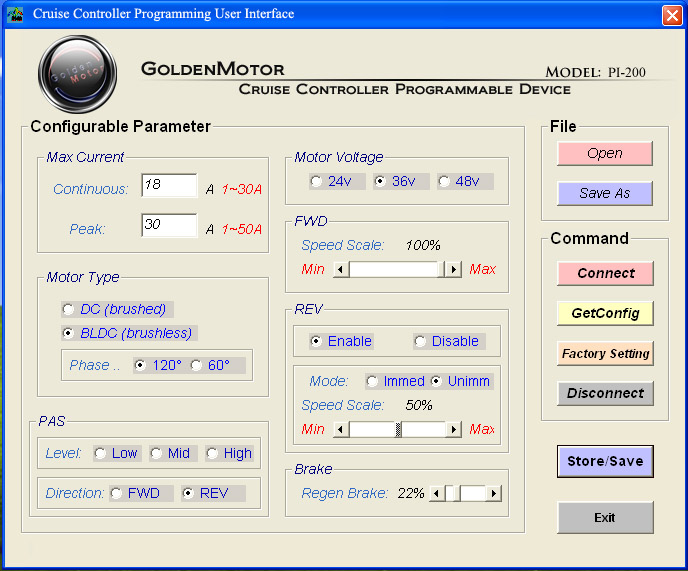Click the FWD speed scale slider thumb
This screenshot has height=571, width=688.
(441, 269)
